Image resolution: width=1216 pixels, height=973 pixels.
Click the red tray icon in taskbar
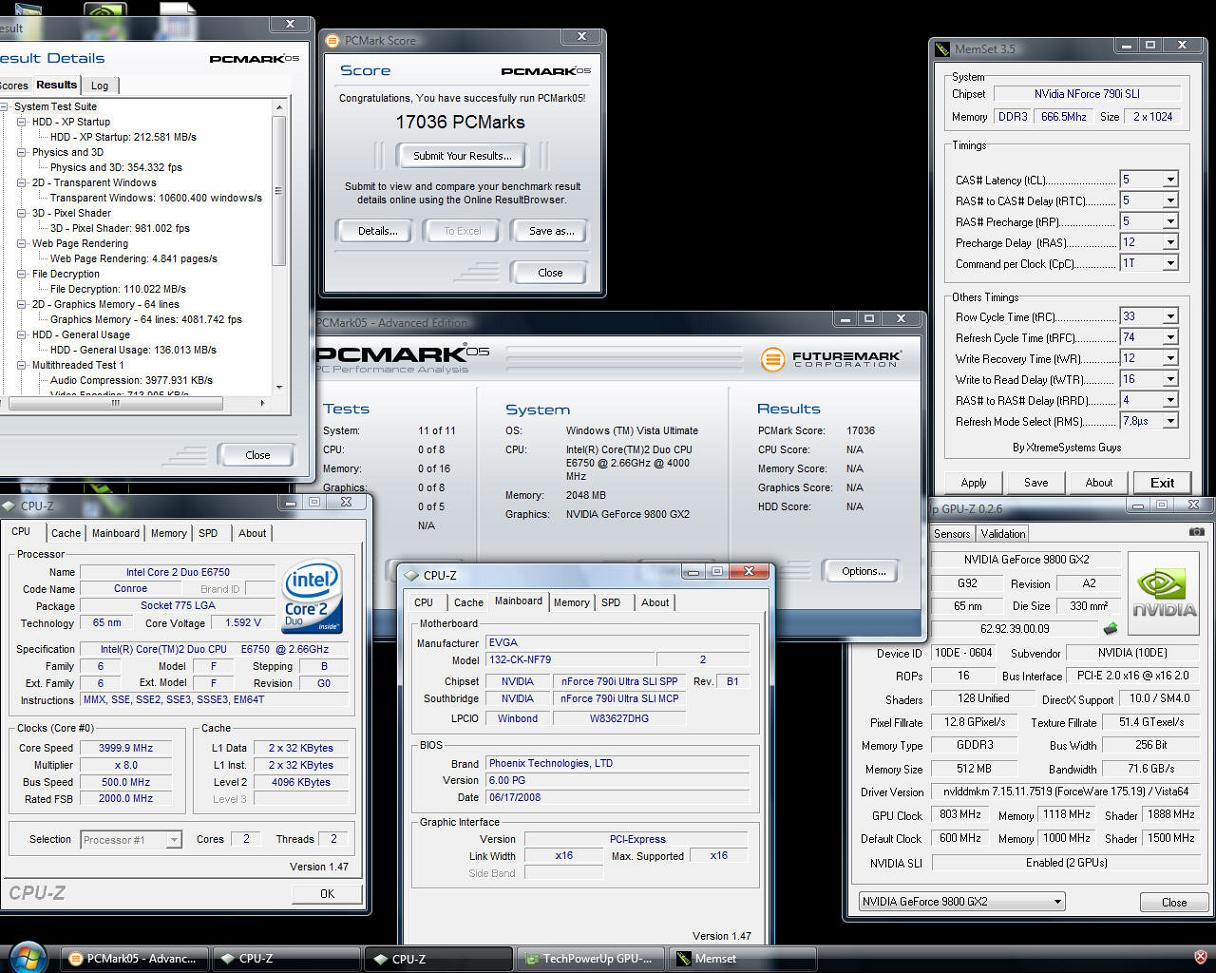click(1201, 958)
